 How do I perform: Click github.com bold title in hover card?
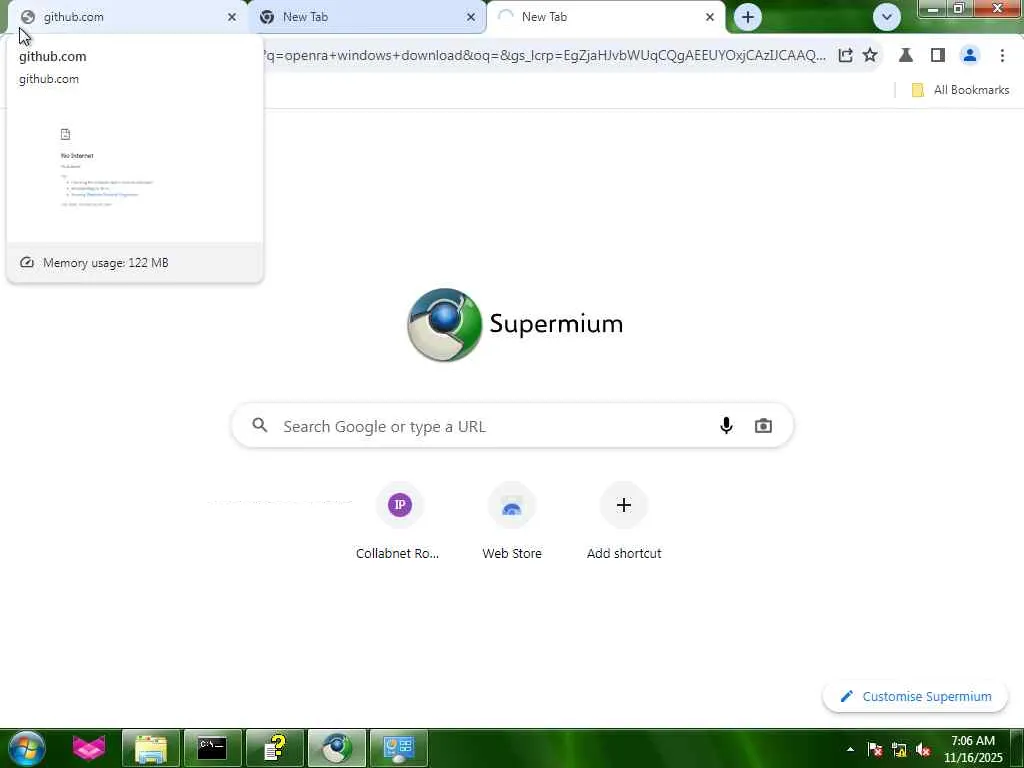(x=53, y=56)
